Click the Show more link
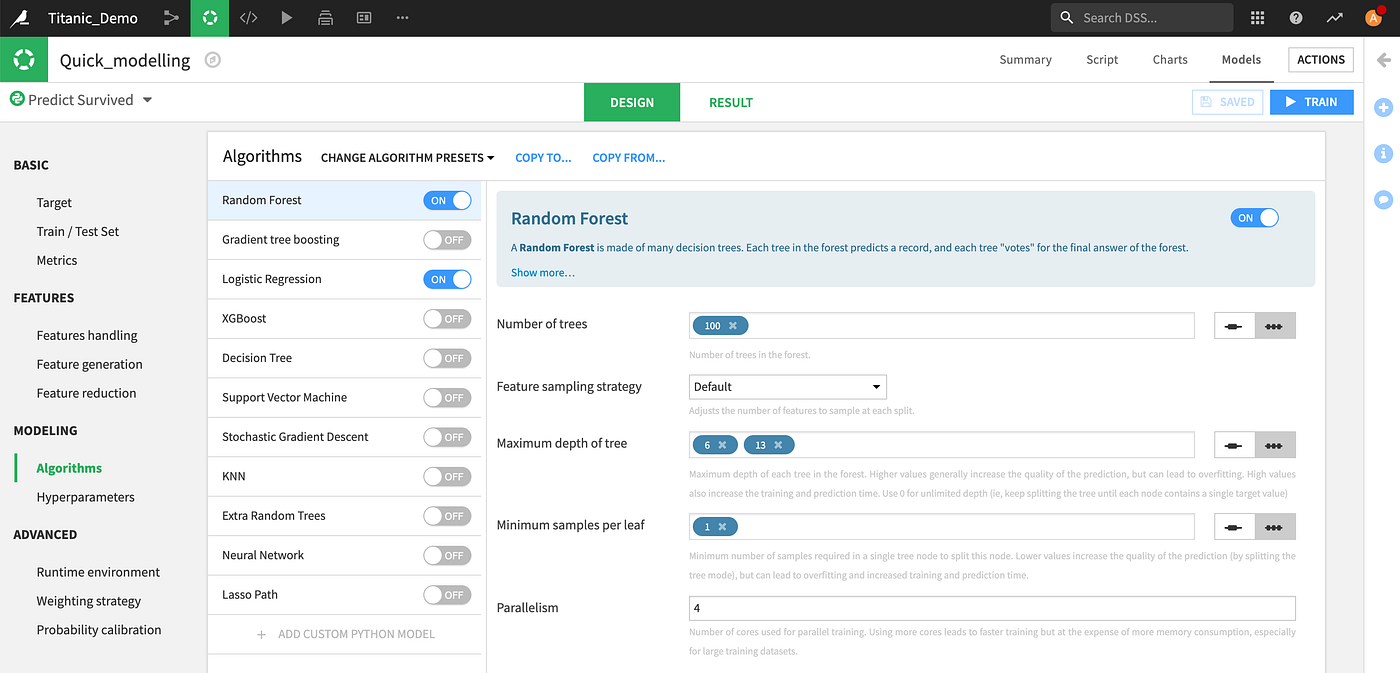 click(x=543, y=273)
